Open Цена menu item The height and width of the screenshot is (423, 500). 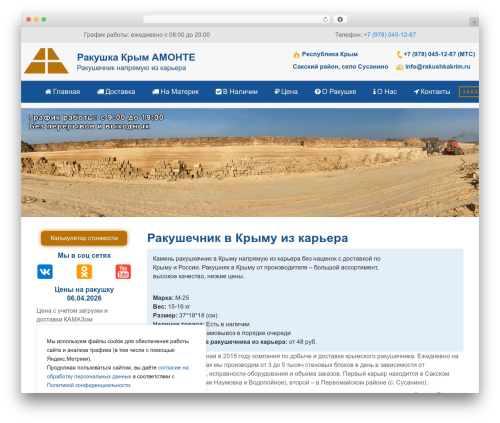pyautogui.click(x=286, y=92)
